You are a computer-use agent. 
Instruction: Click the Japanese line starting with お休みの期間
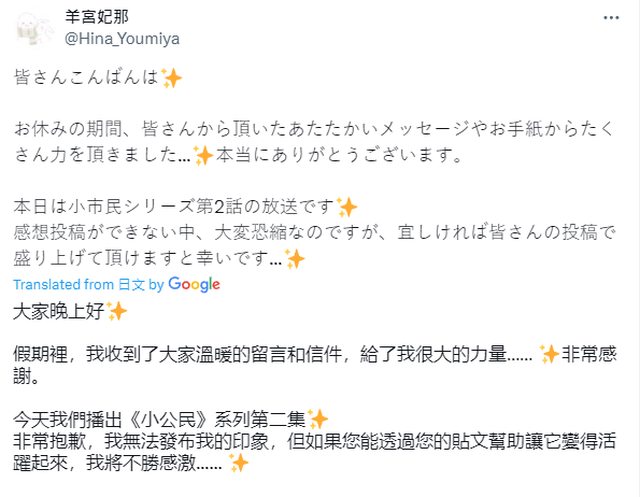tap(300, 131)
